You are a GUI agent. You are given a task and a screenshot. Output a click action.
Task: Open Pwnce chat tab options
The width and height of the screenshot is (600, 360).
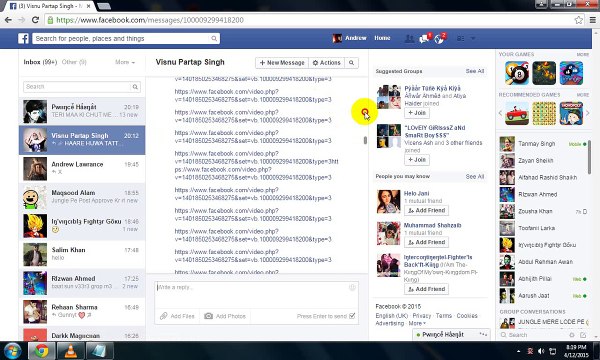[x=483, y=334]
